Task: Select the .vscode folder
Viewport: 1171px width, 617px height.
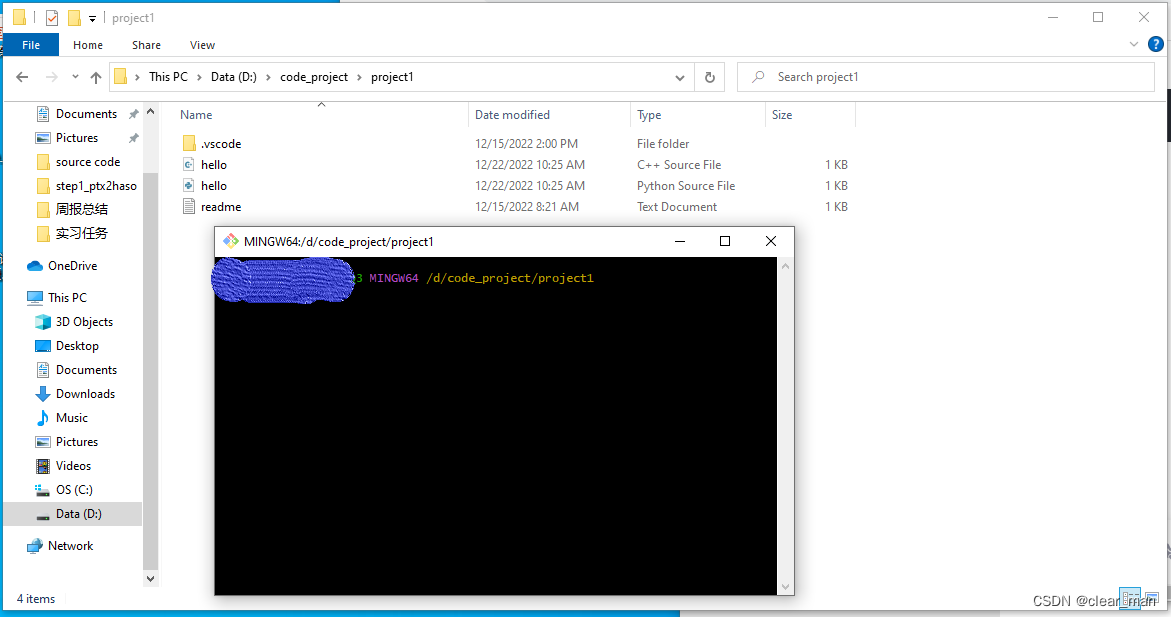Action: click(x=221, y=143)
